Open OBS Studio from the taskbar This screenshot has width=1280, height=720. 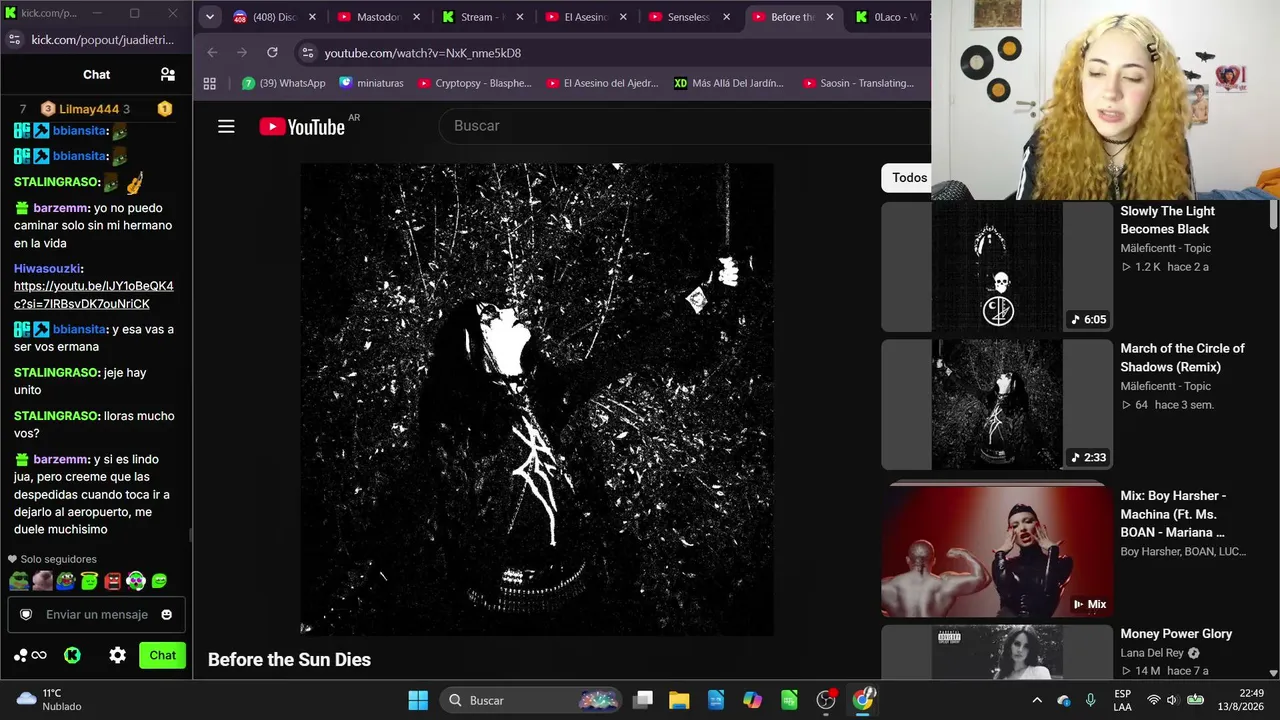[826, 700]
